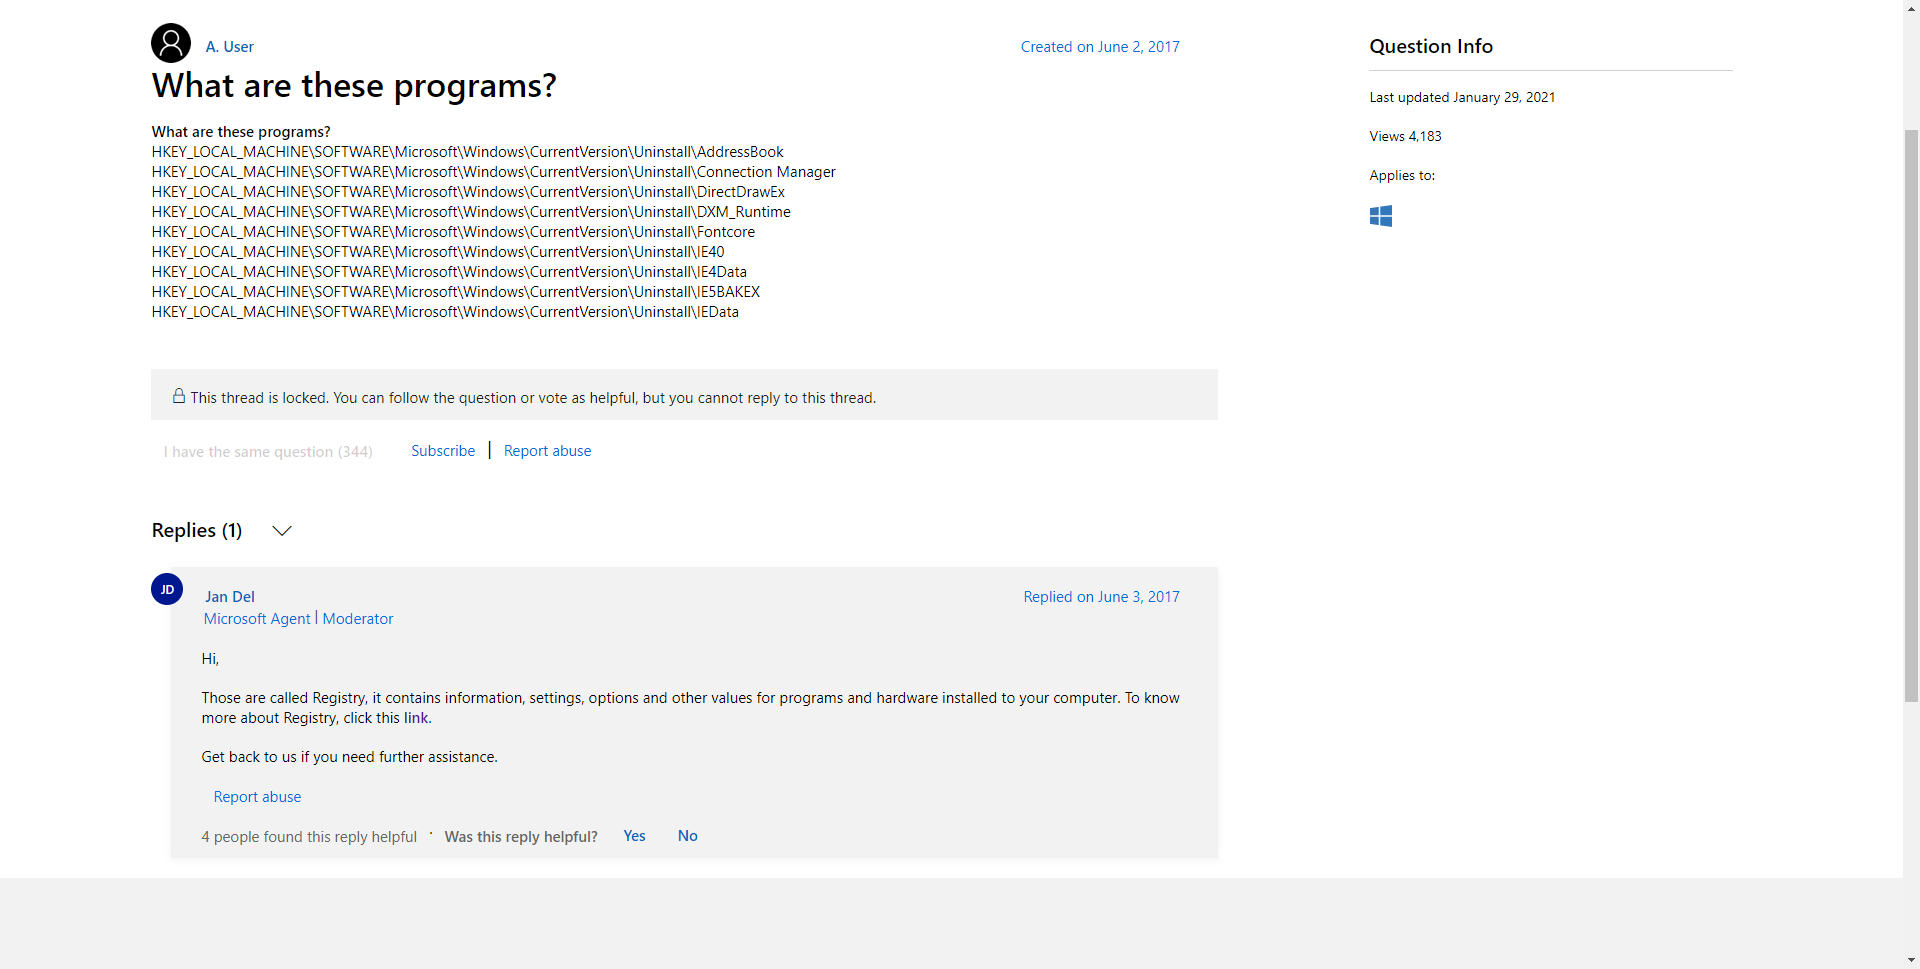Click the lock icon in the locked thread banner
1920x969 pixels.
tap(179, 395)
